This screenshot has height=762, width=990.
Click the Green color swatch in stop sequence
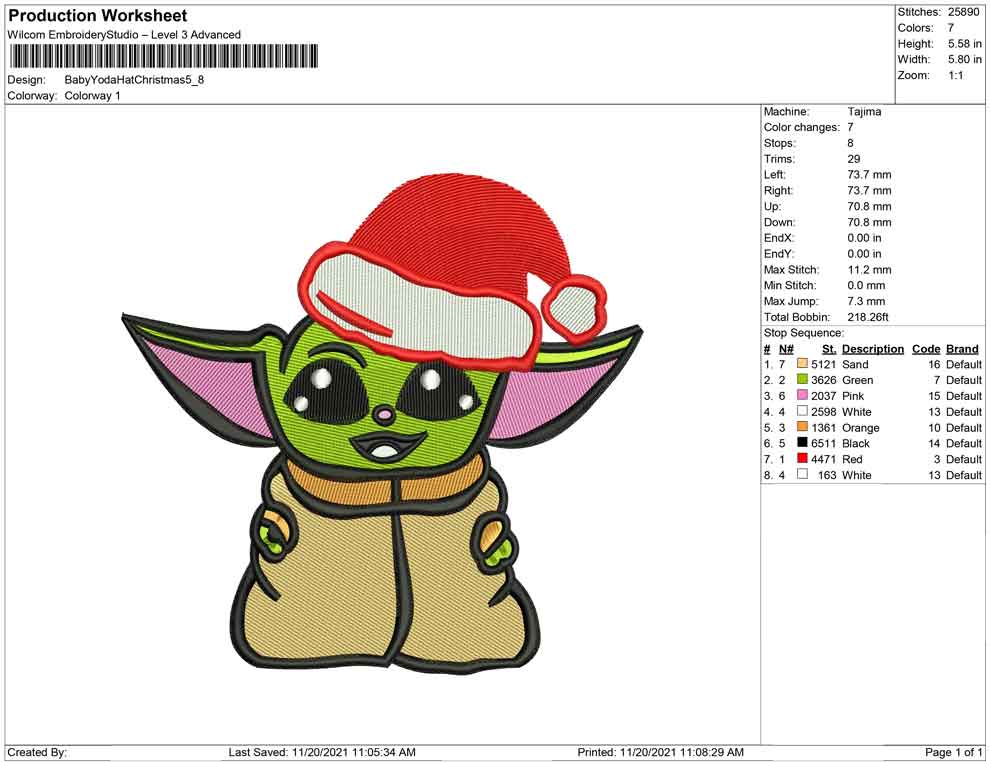802,379
